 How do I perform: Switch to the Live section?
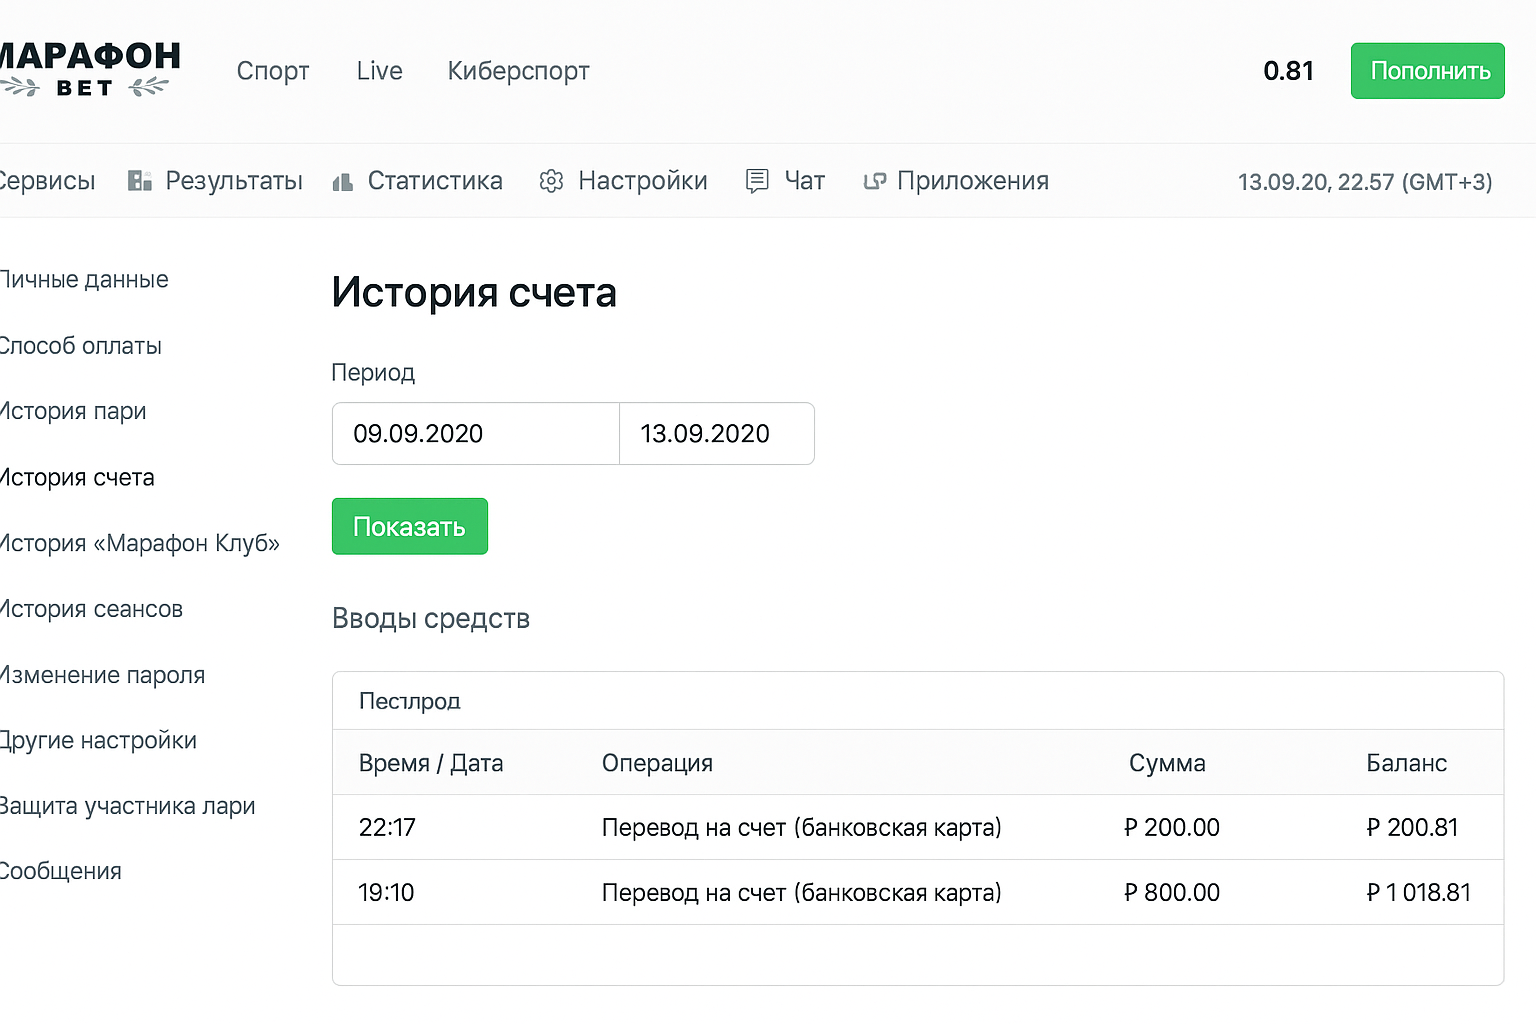pyautogui.click(x=379, y=71)
